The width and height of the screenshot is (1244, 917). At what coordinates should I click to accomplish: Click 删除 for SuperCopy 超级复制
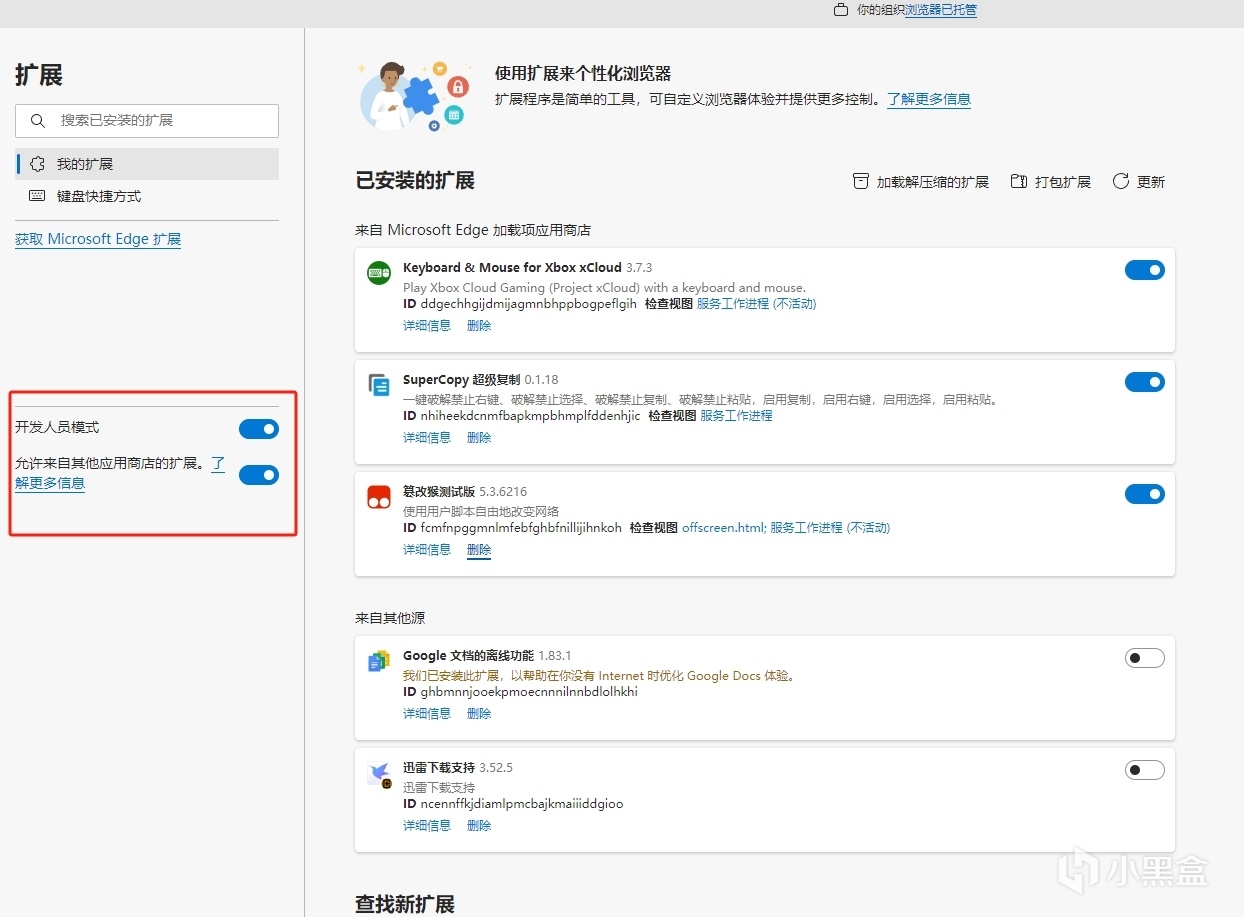pyautogui.click(x=479, y=437)
